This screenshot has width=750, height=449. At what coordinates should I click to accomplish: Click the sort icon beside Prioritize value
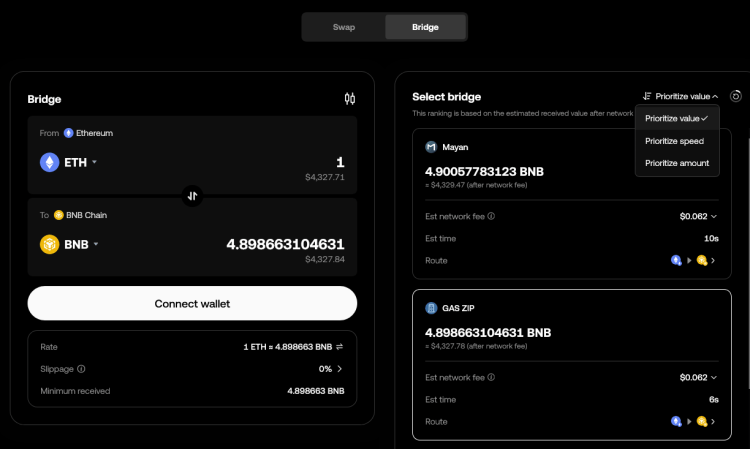[647, 96]
